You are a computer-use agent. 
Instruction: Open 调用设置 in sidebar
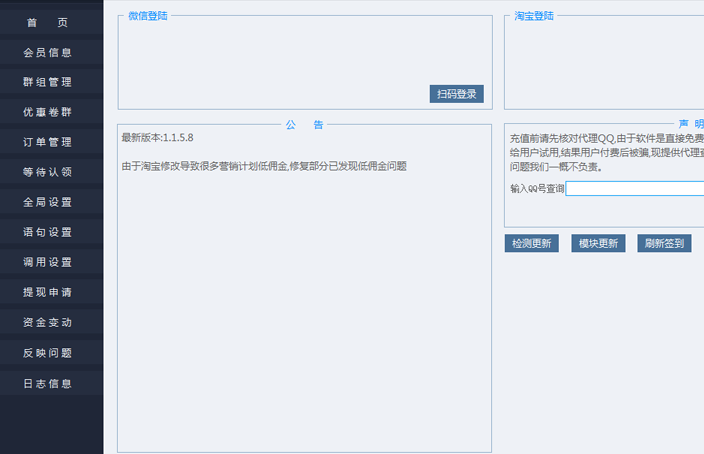tap(48, 262)
